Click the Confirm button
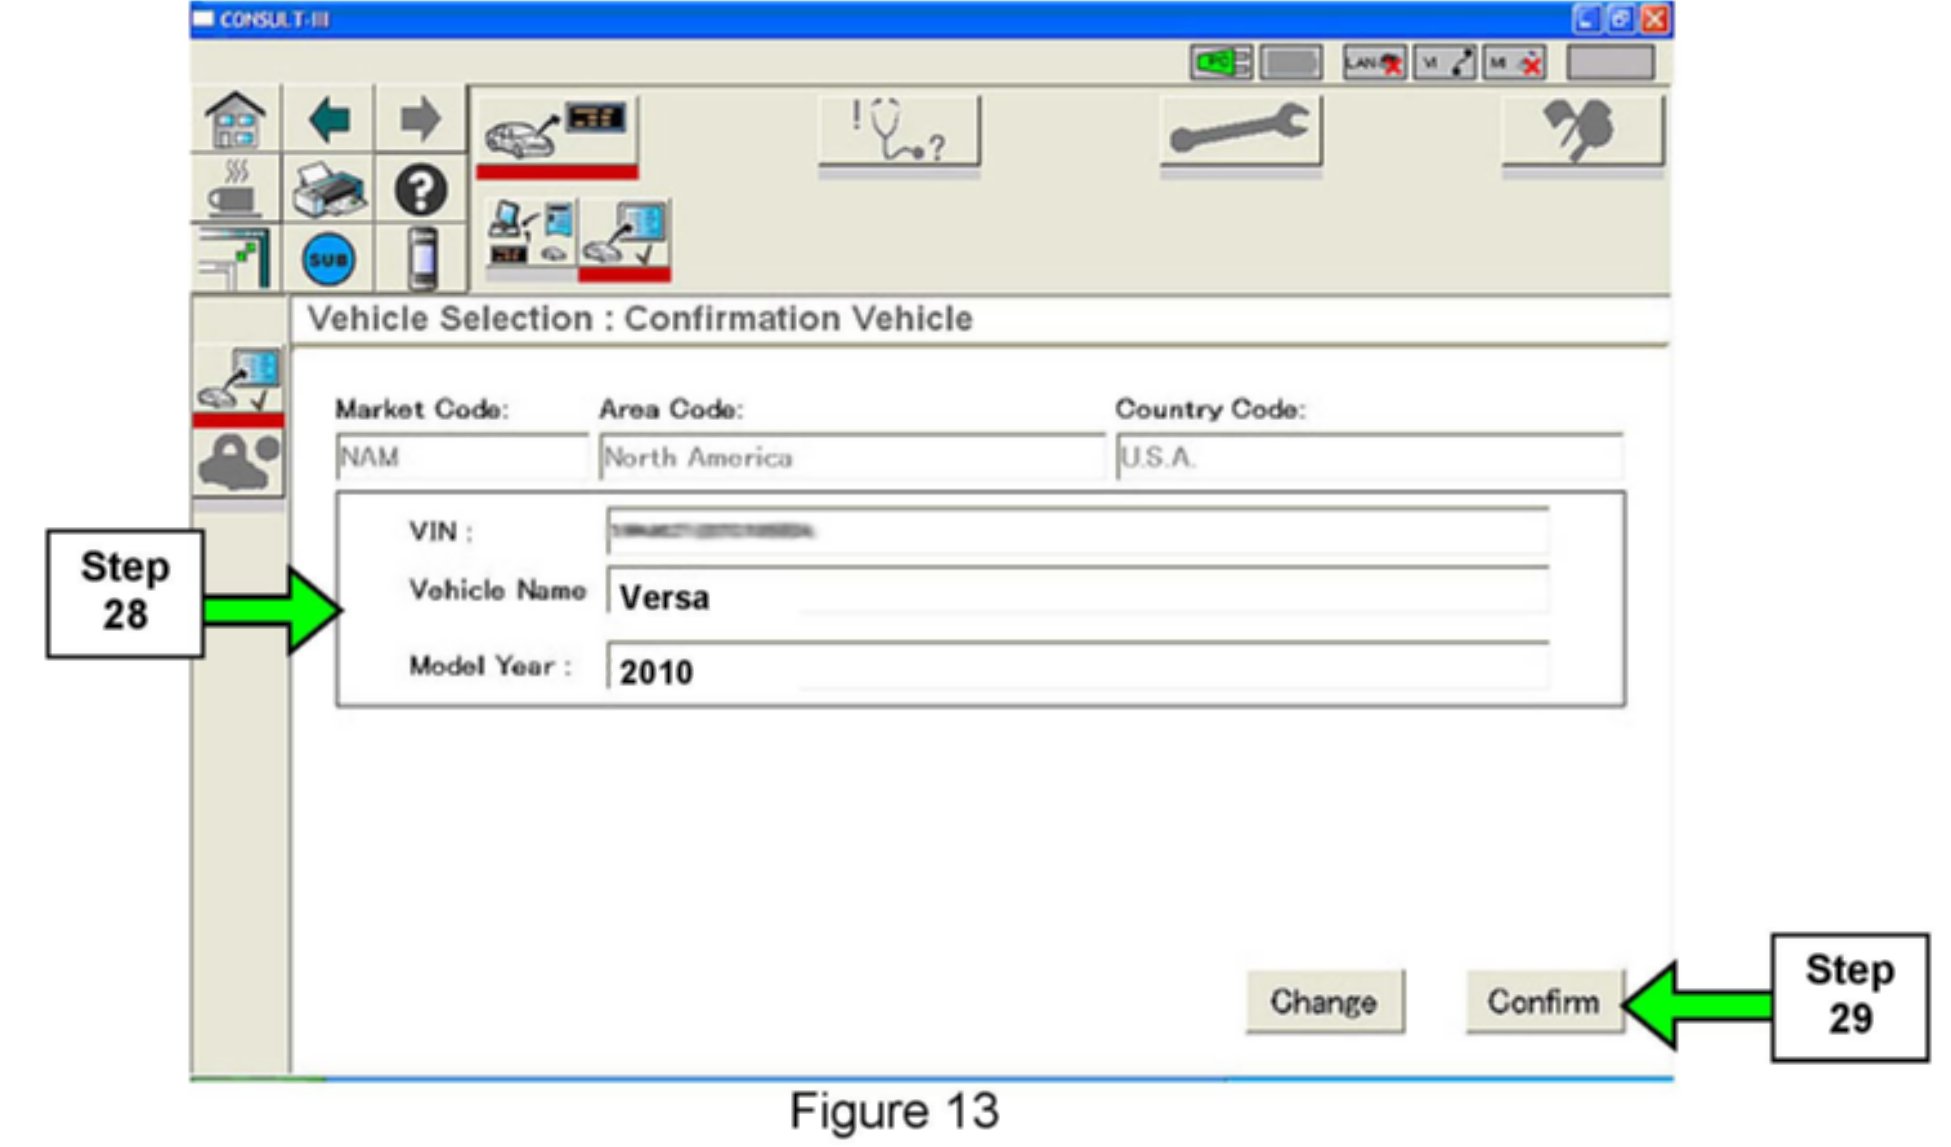This screenshot has height=1147, width=1951. 1544,1001
